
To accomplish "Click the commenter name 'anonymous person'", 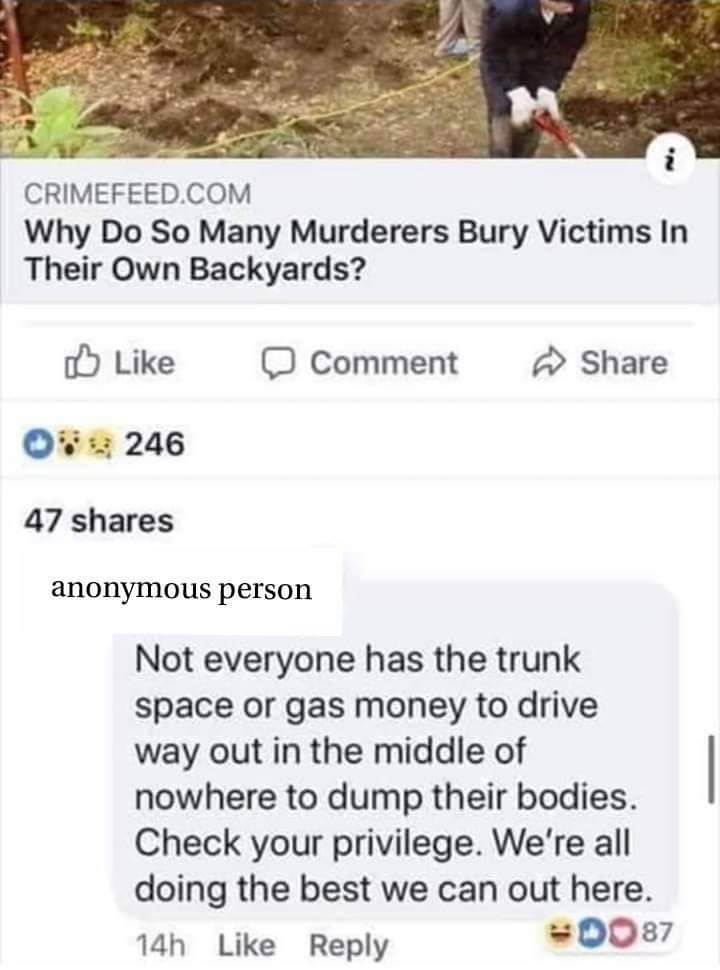I will 181,590.
